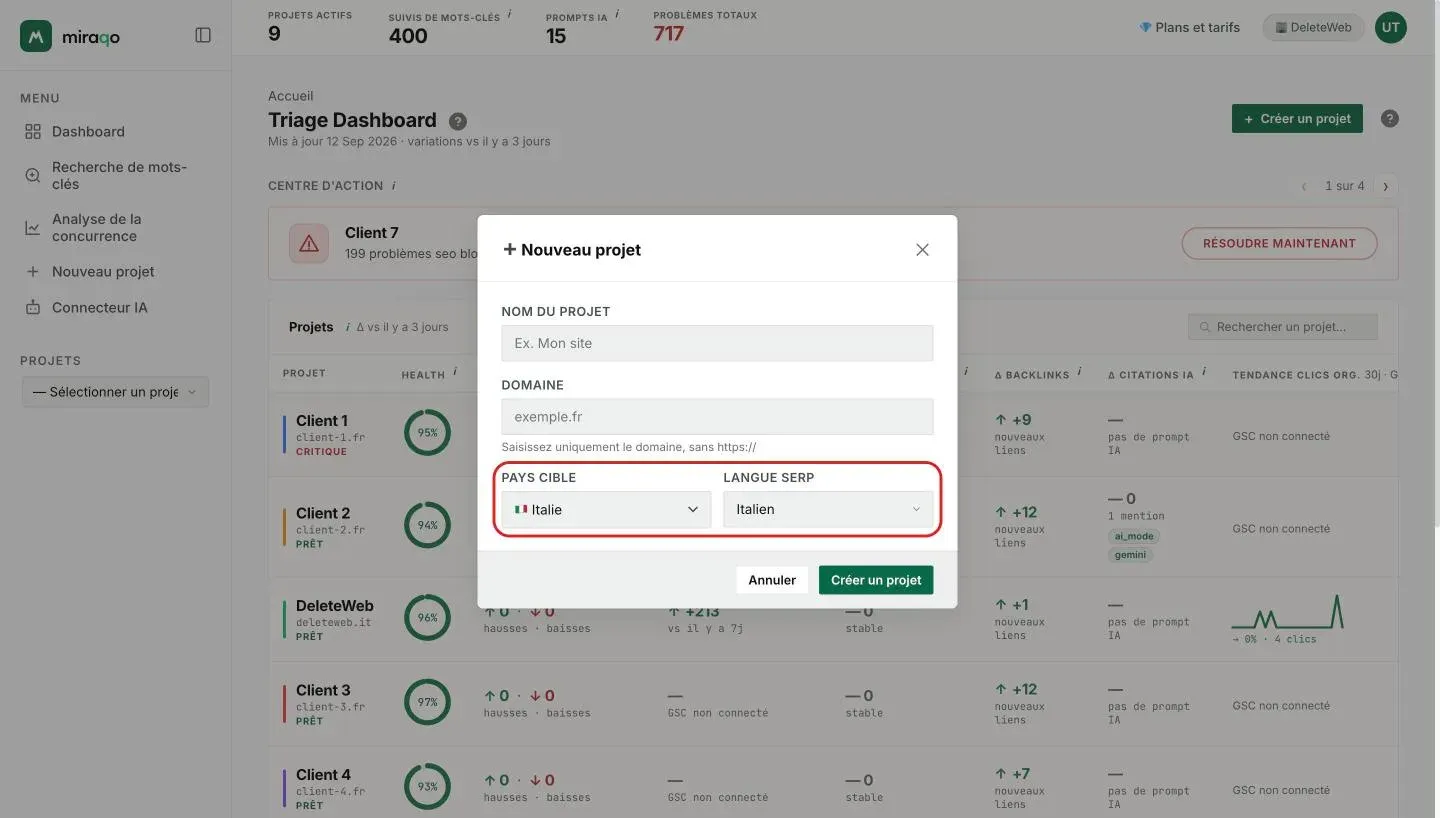Open Analyse de la concurrence menu item
The image size is (1440, 818).
click(x=96, y=228)
